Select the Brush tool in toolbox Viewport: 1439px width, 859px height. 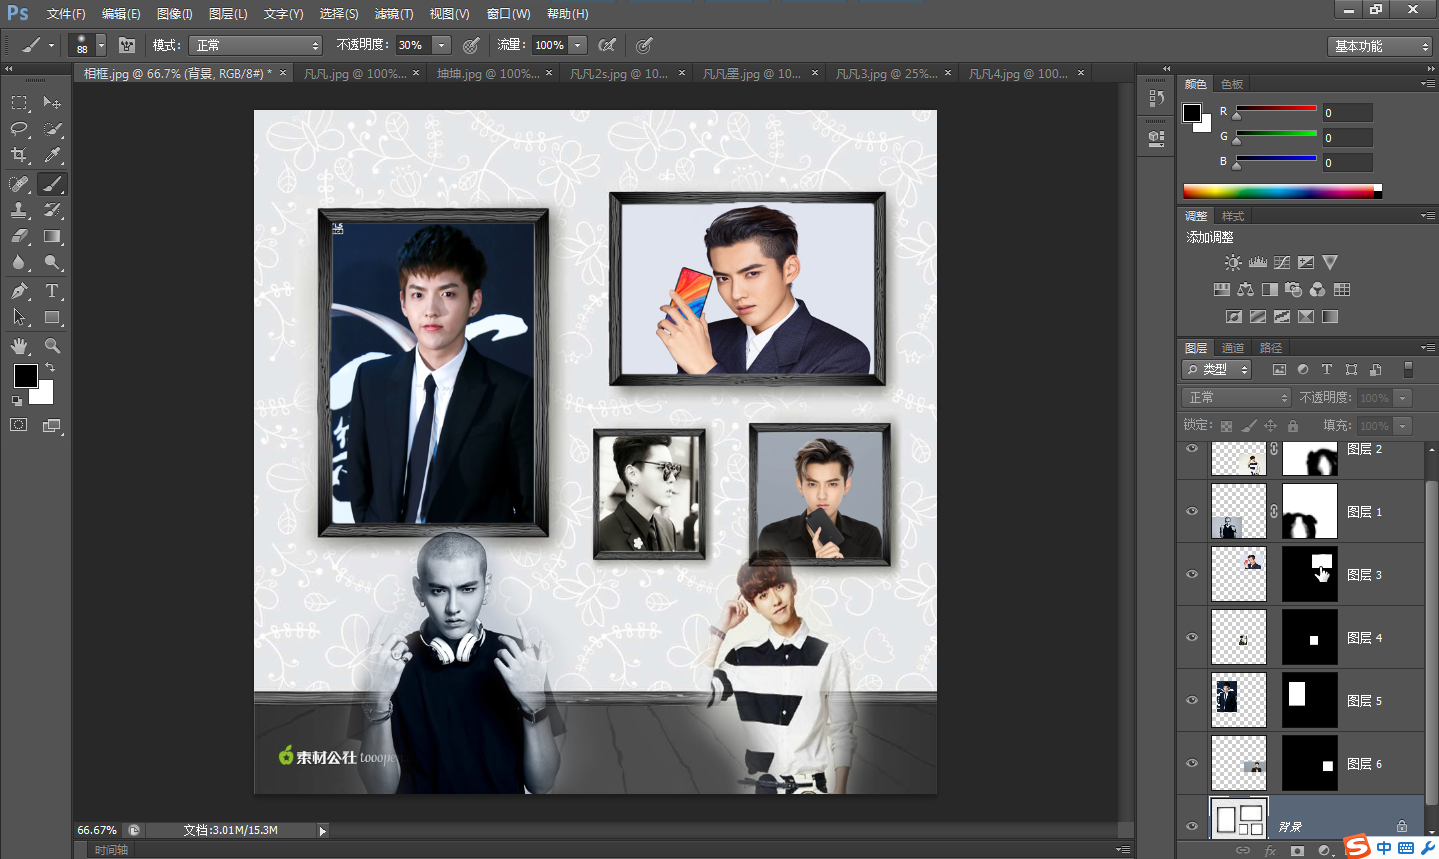(52, 184)
